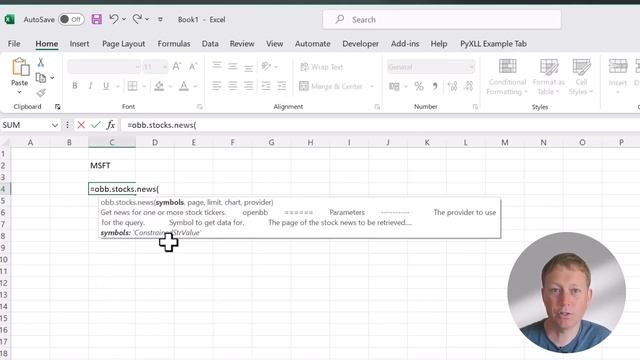The height and width of the screenshot is (360, 640).
Task: Click Merge & Center
Action: tap(331, 86)
